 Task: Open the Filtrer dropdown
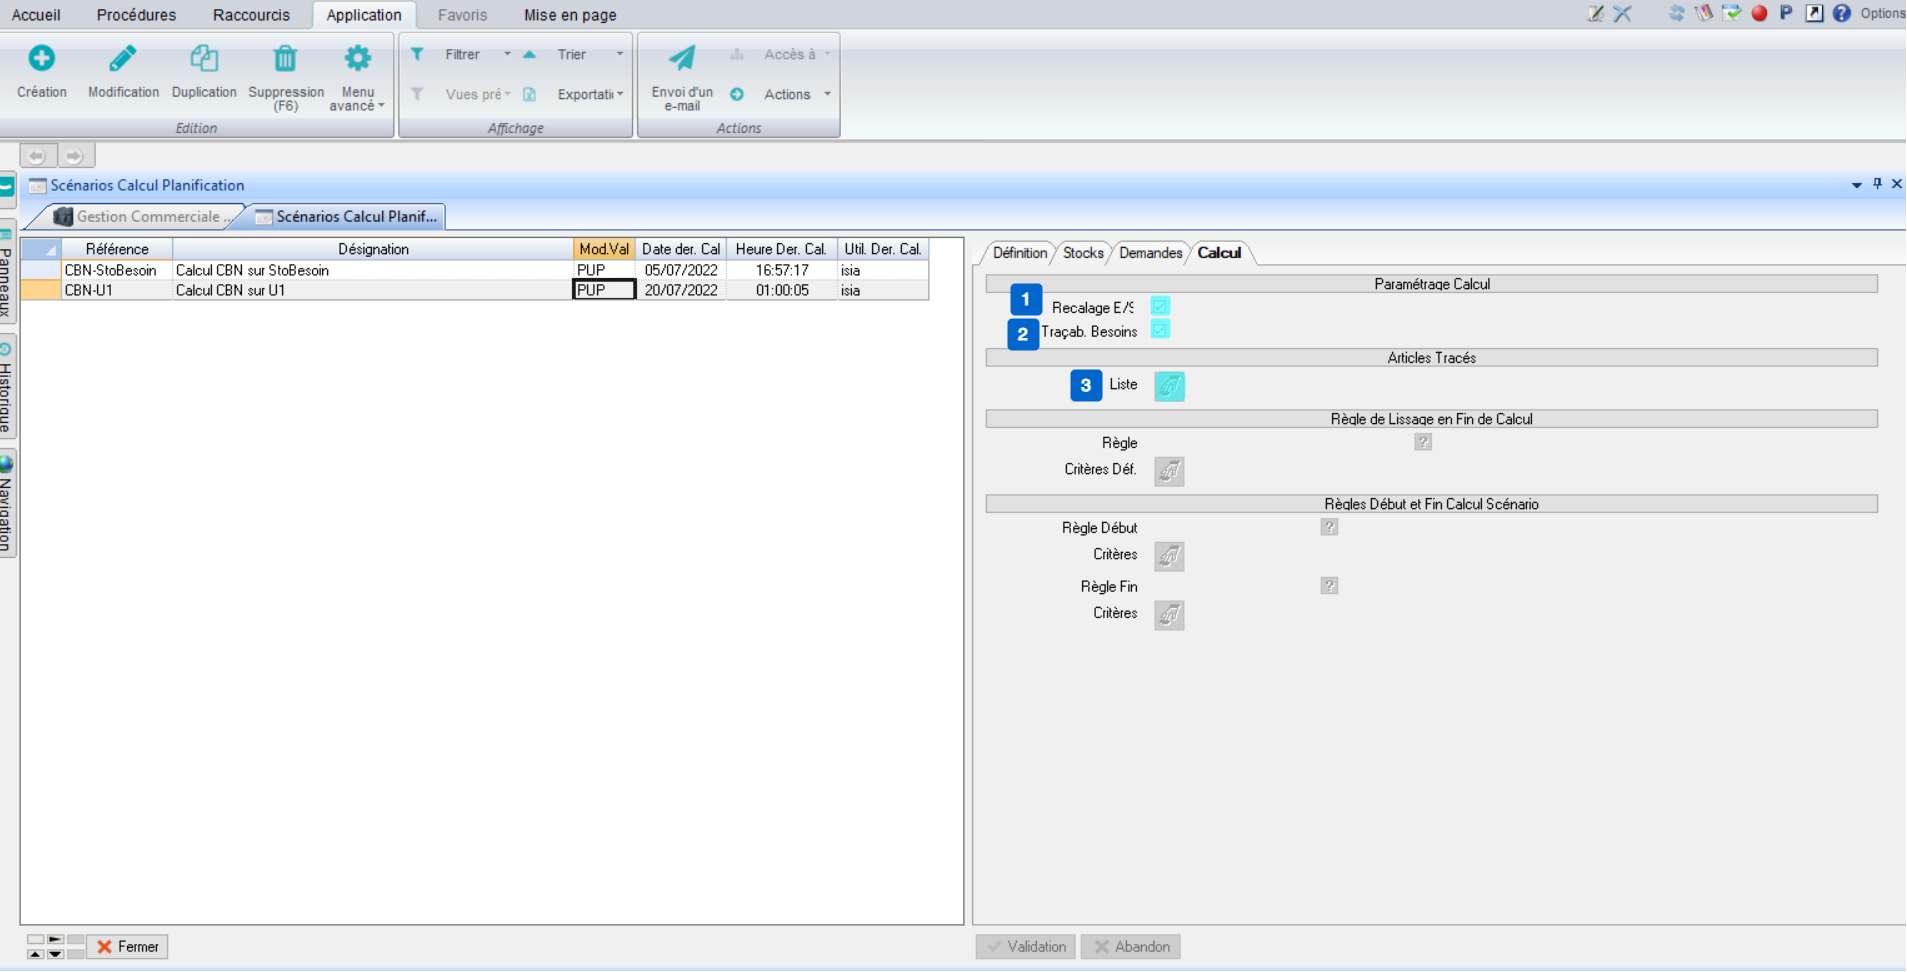[507, 54]
